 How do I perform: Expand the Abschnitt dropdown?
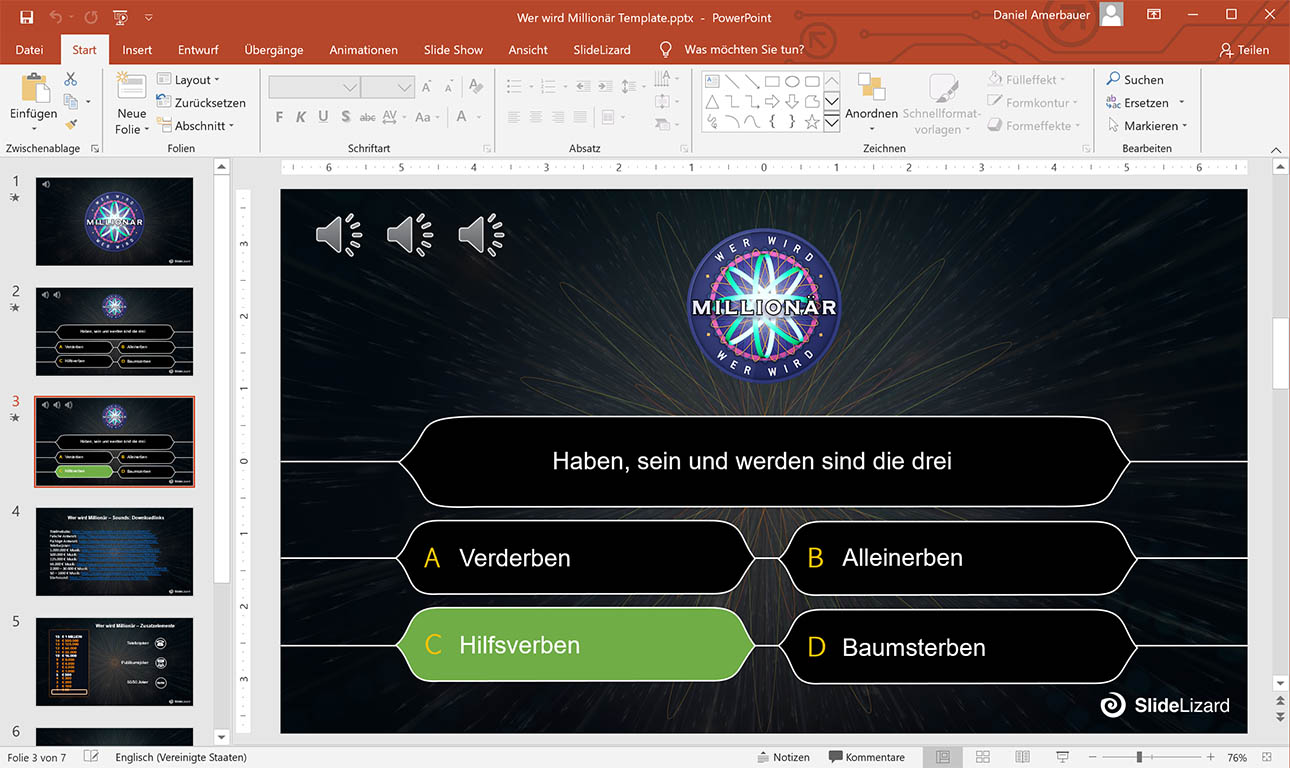(x=195, y=126)
